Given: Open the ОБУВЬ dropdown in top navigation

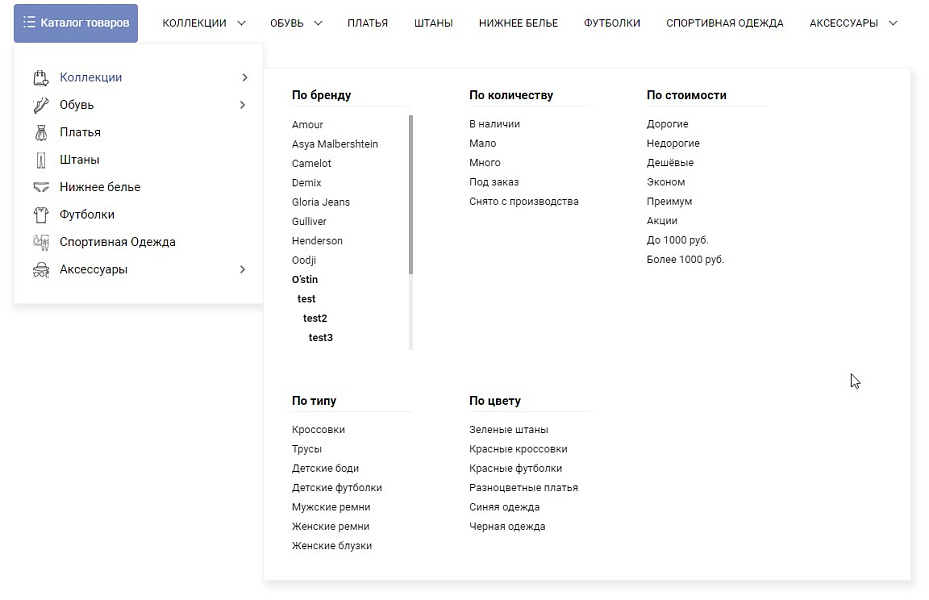Looking at the screenshot, I should pos(296,23).
